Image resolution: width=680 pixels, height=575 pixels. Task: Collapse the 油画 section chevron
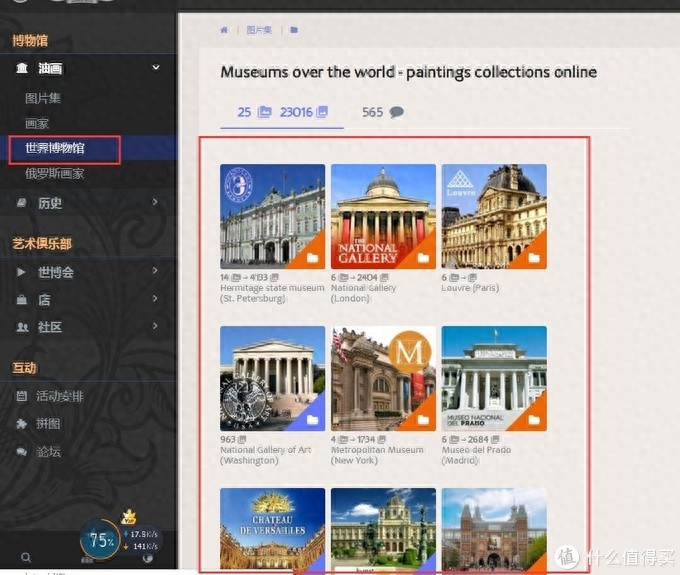point(156,68)
